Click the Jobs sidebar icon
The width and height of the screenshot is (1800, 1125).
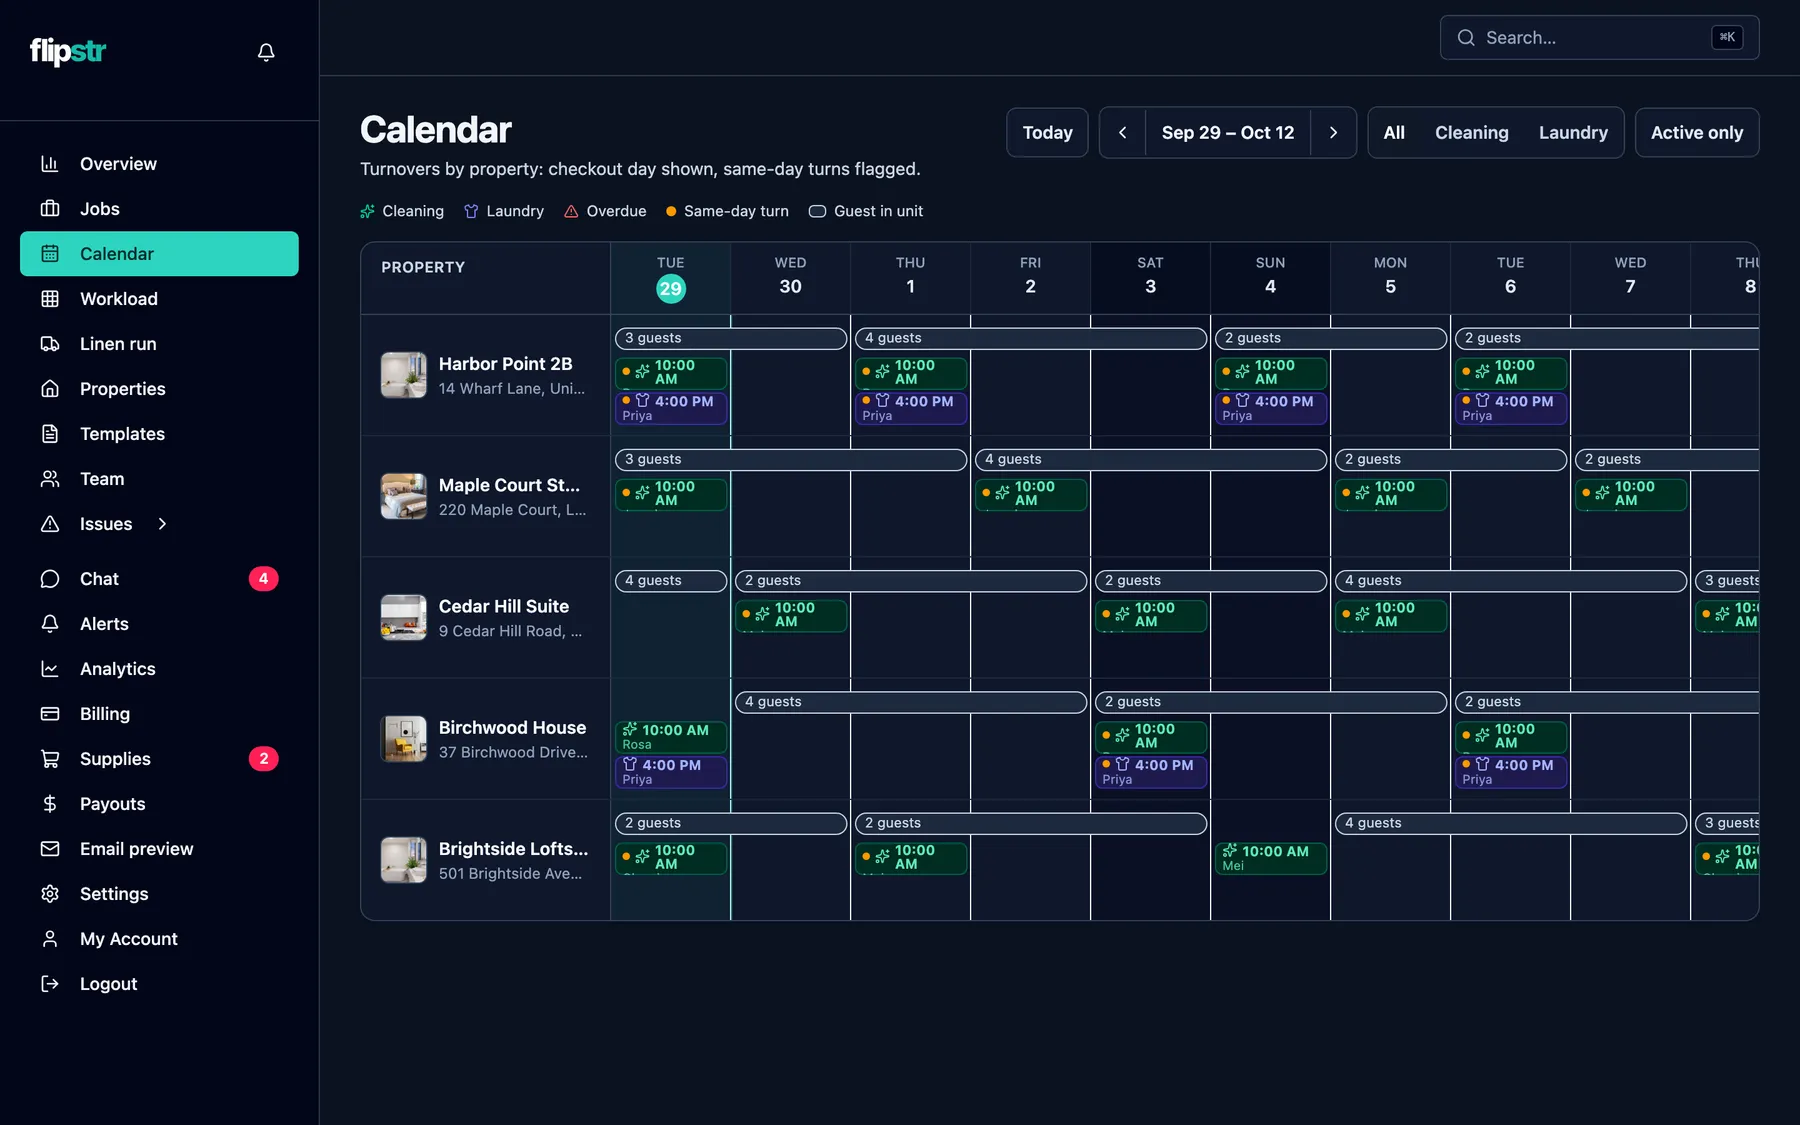click(x=50, y=209)
